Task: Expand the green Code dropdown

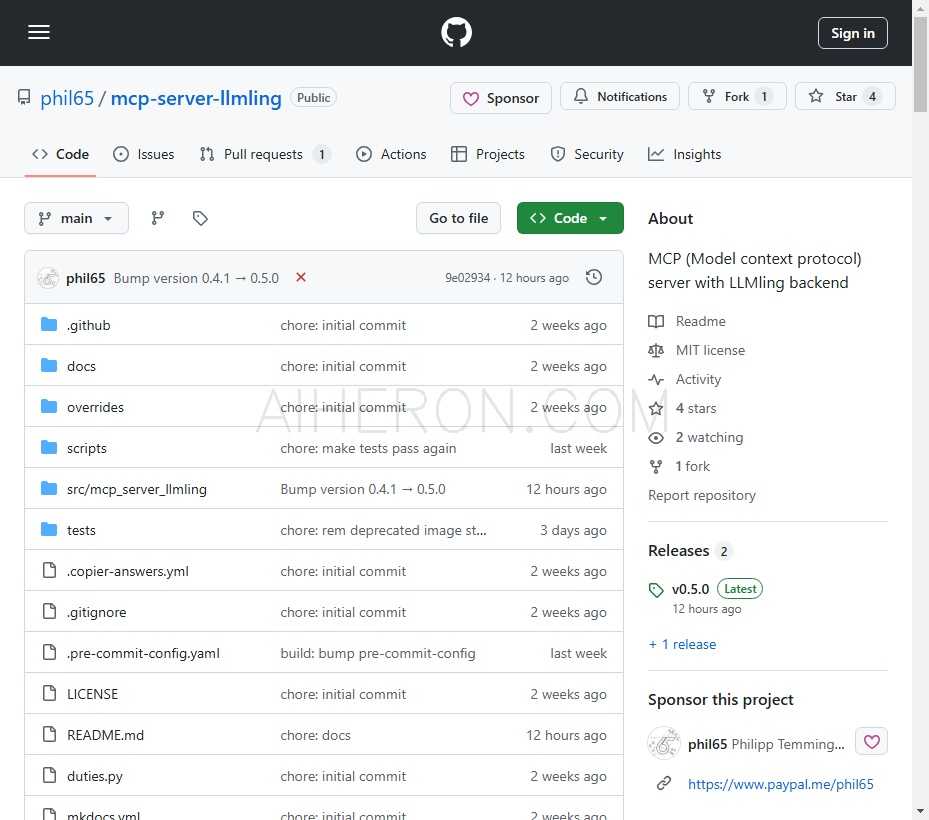Action: point(570,218)
